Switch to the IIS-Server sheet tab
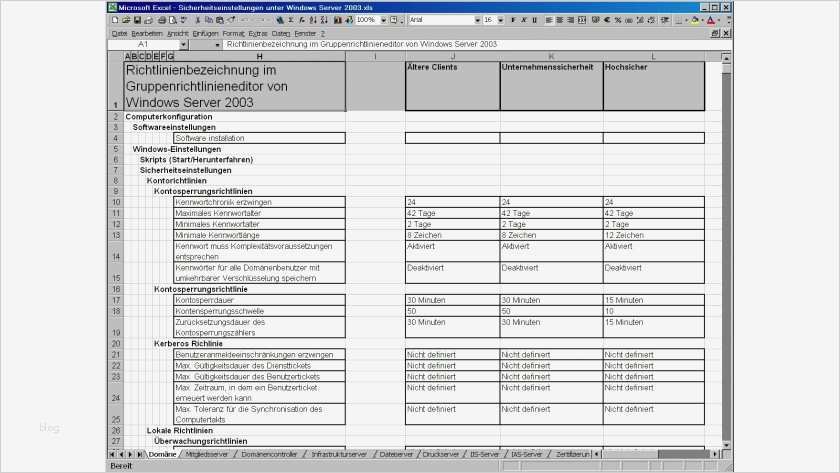This screenshot has height=473, width=840. point(484,454)
